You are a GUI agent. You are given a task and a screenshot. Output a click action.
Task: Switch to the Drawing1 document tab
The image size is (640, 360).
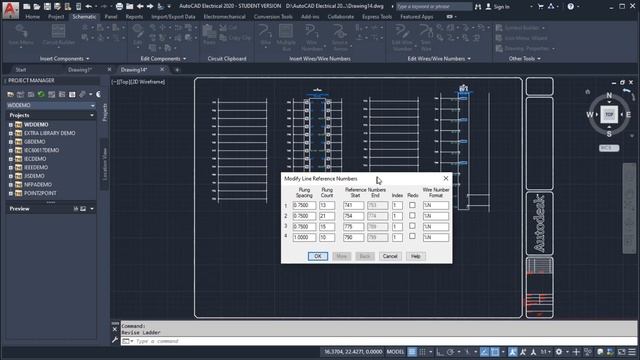pyautogui.click(x=80, y=70)
